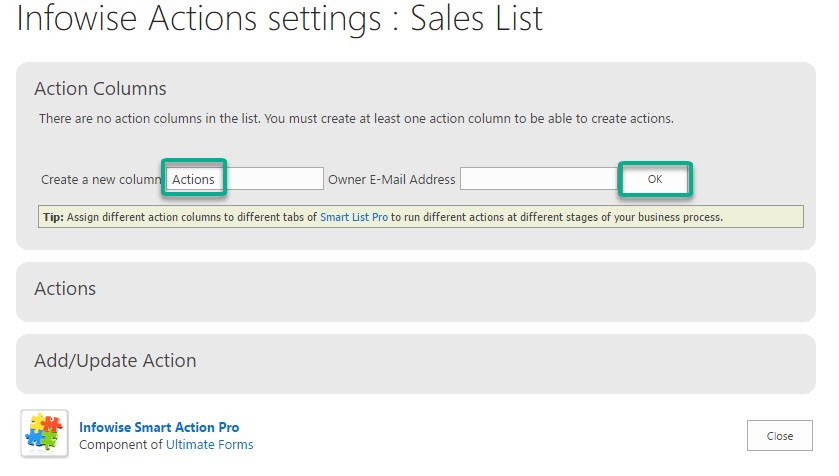
Task: Expand the Actions section header
Action: point(65,289)
